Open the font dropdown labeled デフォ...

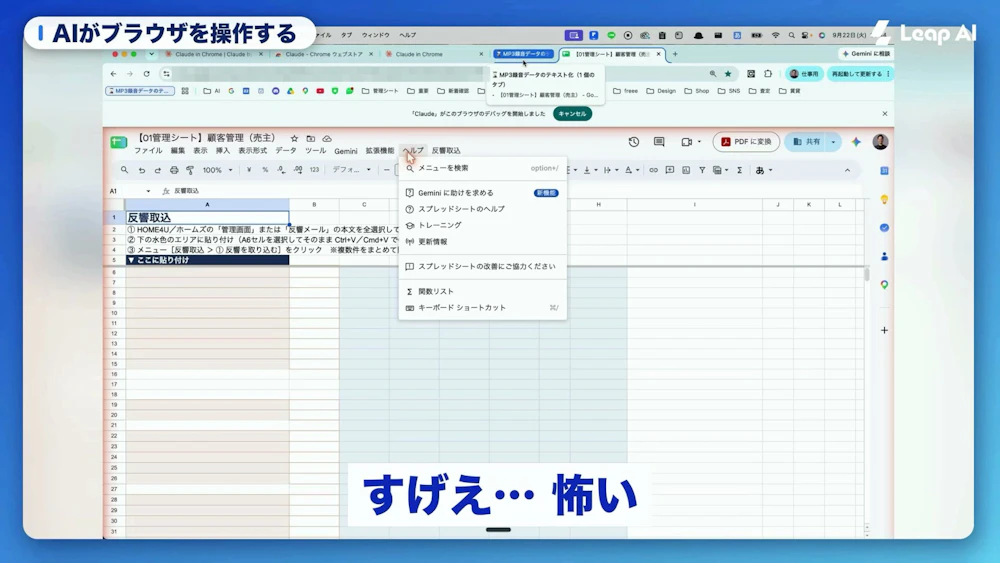click(351, 170)
